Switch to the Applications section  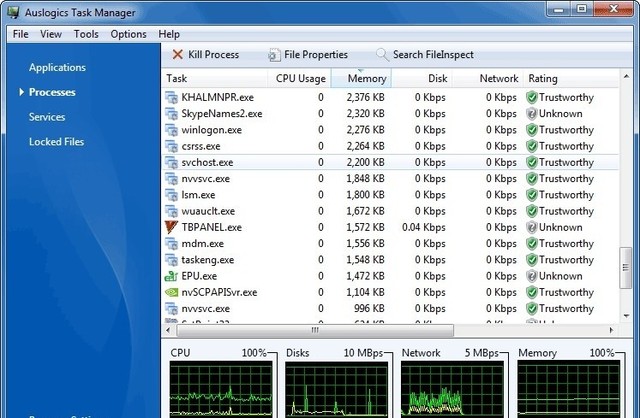(57, 67)
